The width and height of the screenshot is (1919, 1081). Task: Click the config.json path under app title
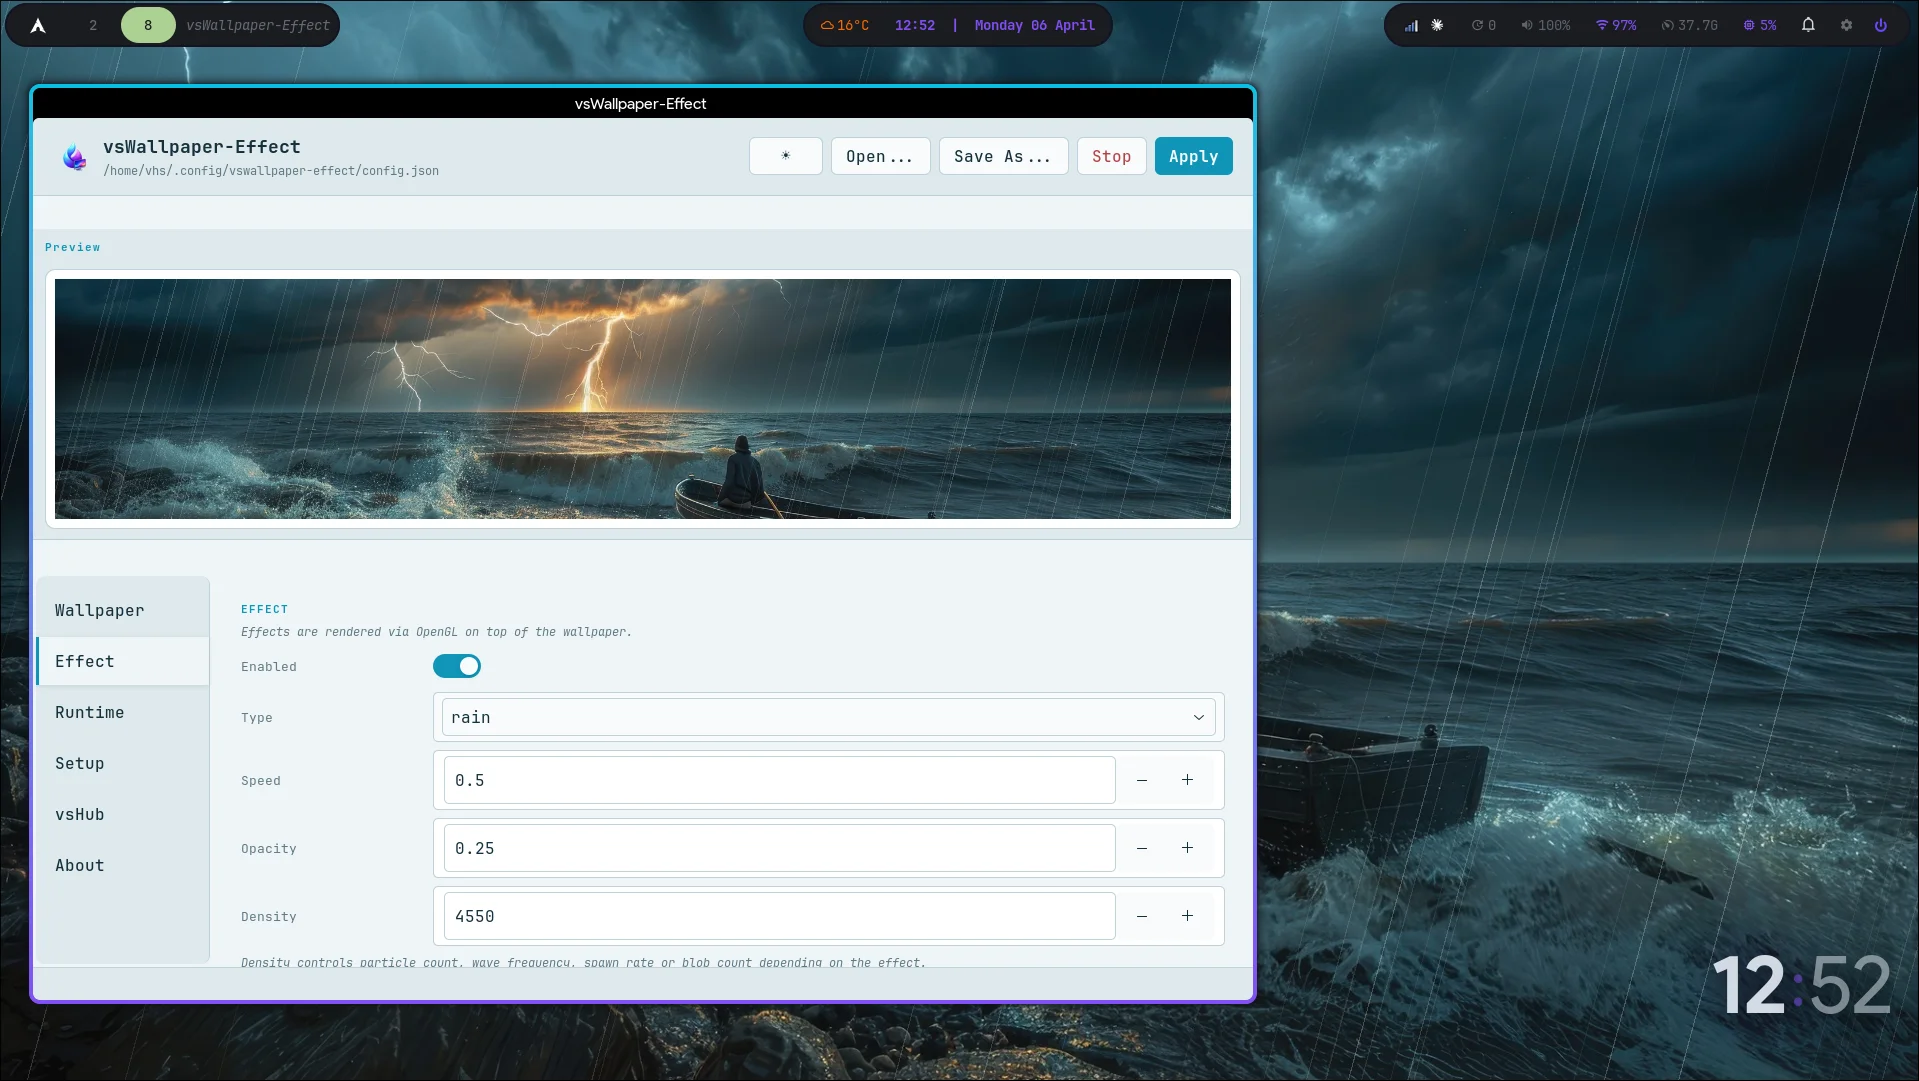[271, 171]
